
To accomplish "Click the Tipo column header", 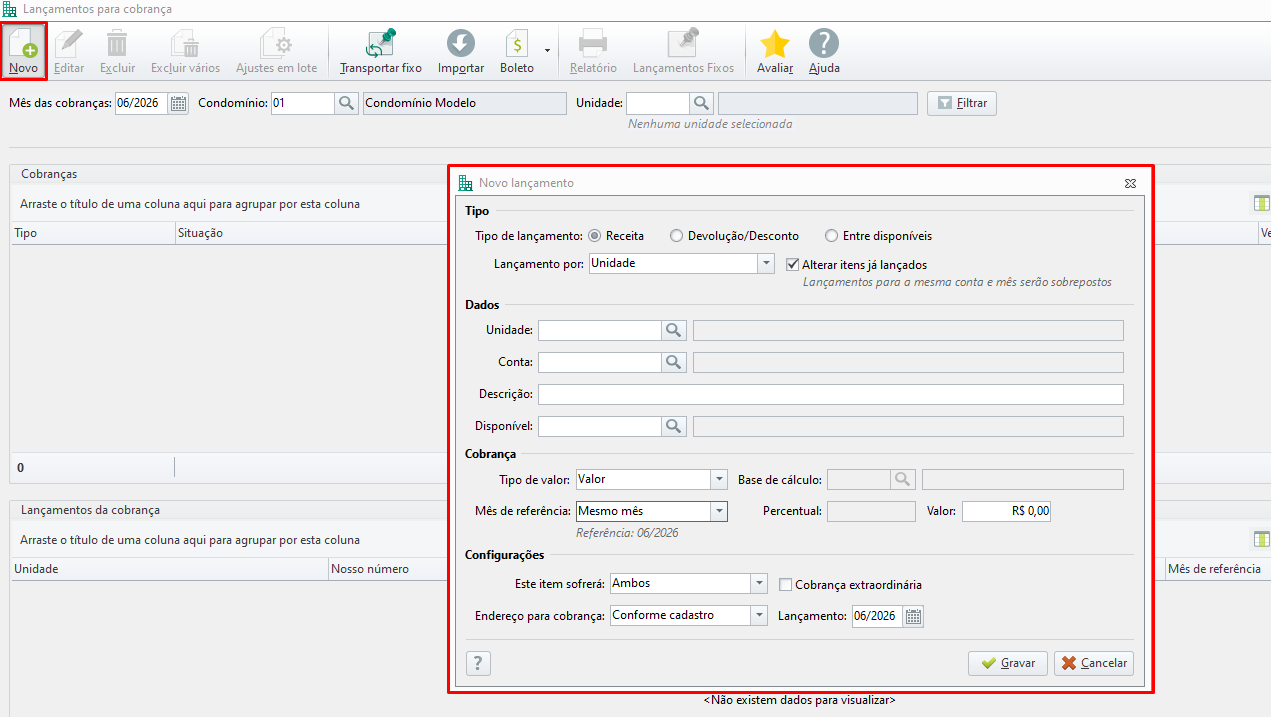I will pos(92,233).
